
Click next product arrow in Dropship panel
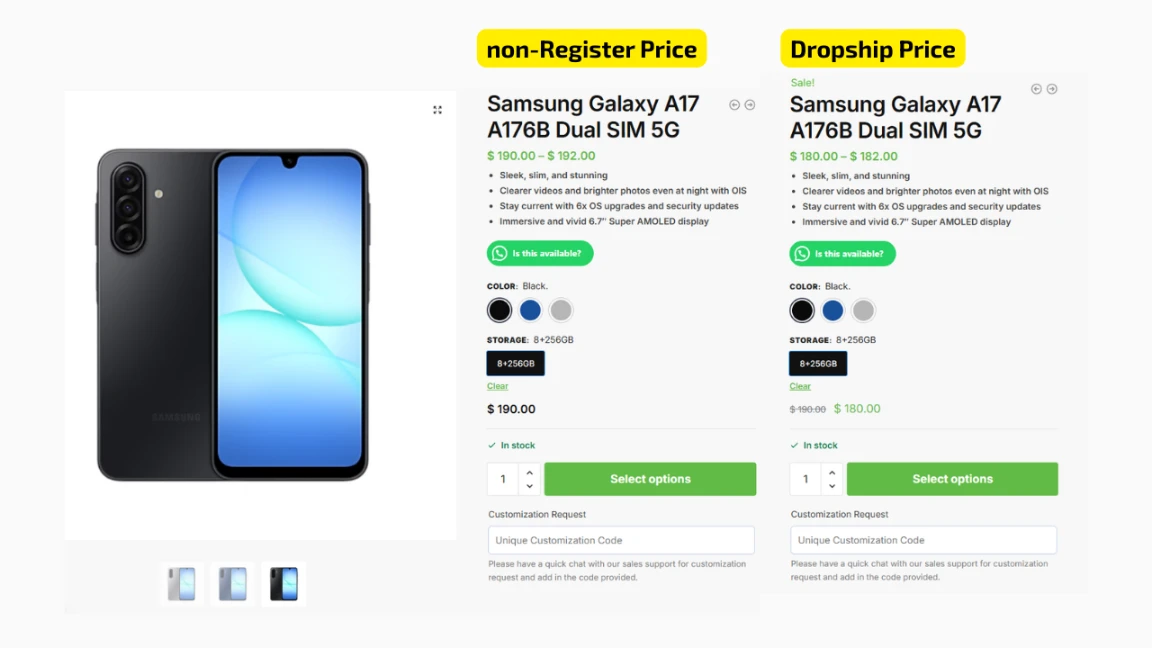[x=1052, y=89]
